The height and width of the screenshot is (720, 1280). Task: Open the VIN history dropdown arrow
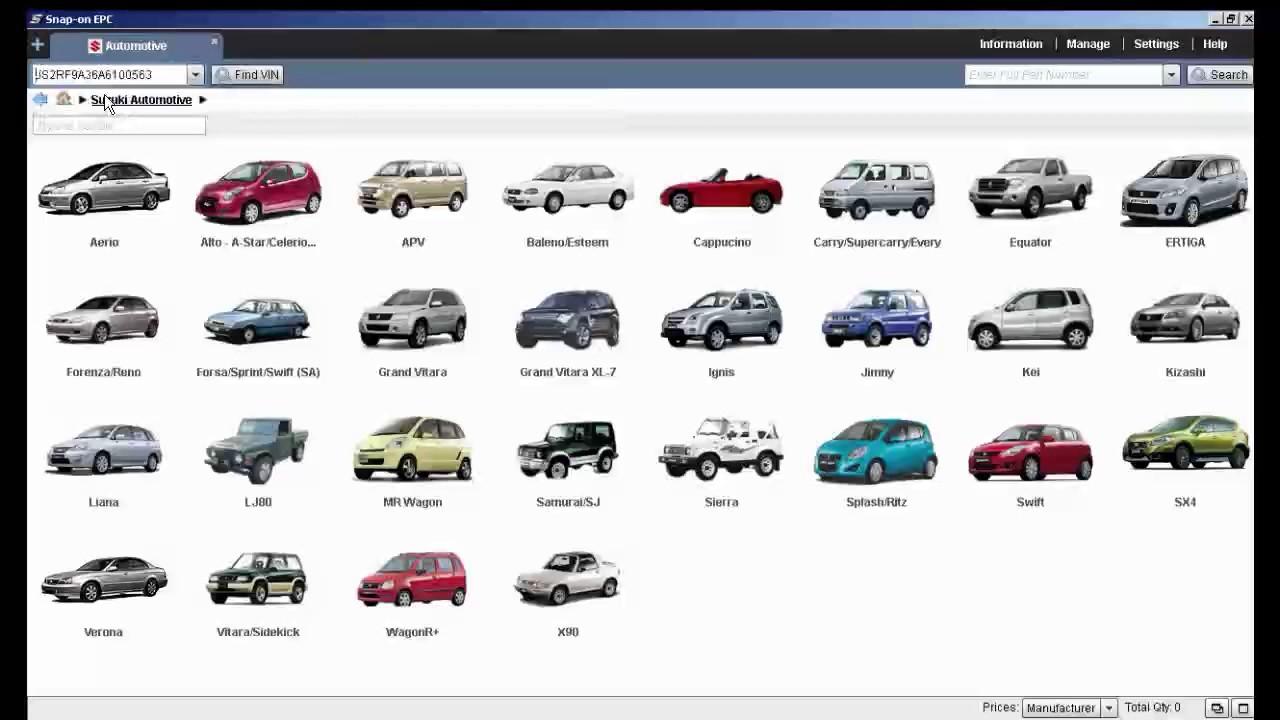[196, 74]
